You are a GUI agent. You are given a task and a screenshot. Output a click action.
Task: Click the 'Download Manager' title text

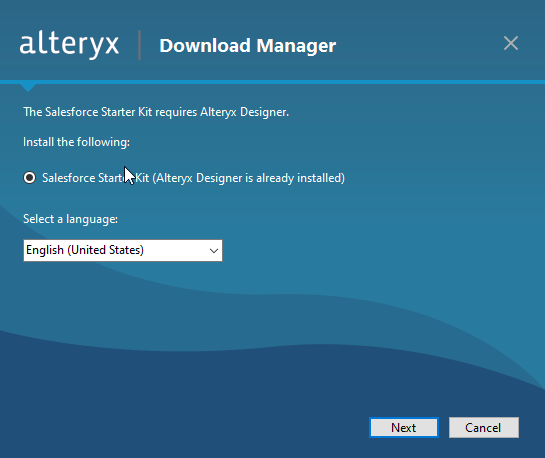[247, 46]
